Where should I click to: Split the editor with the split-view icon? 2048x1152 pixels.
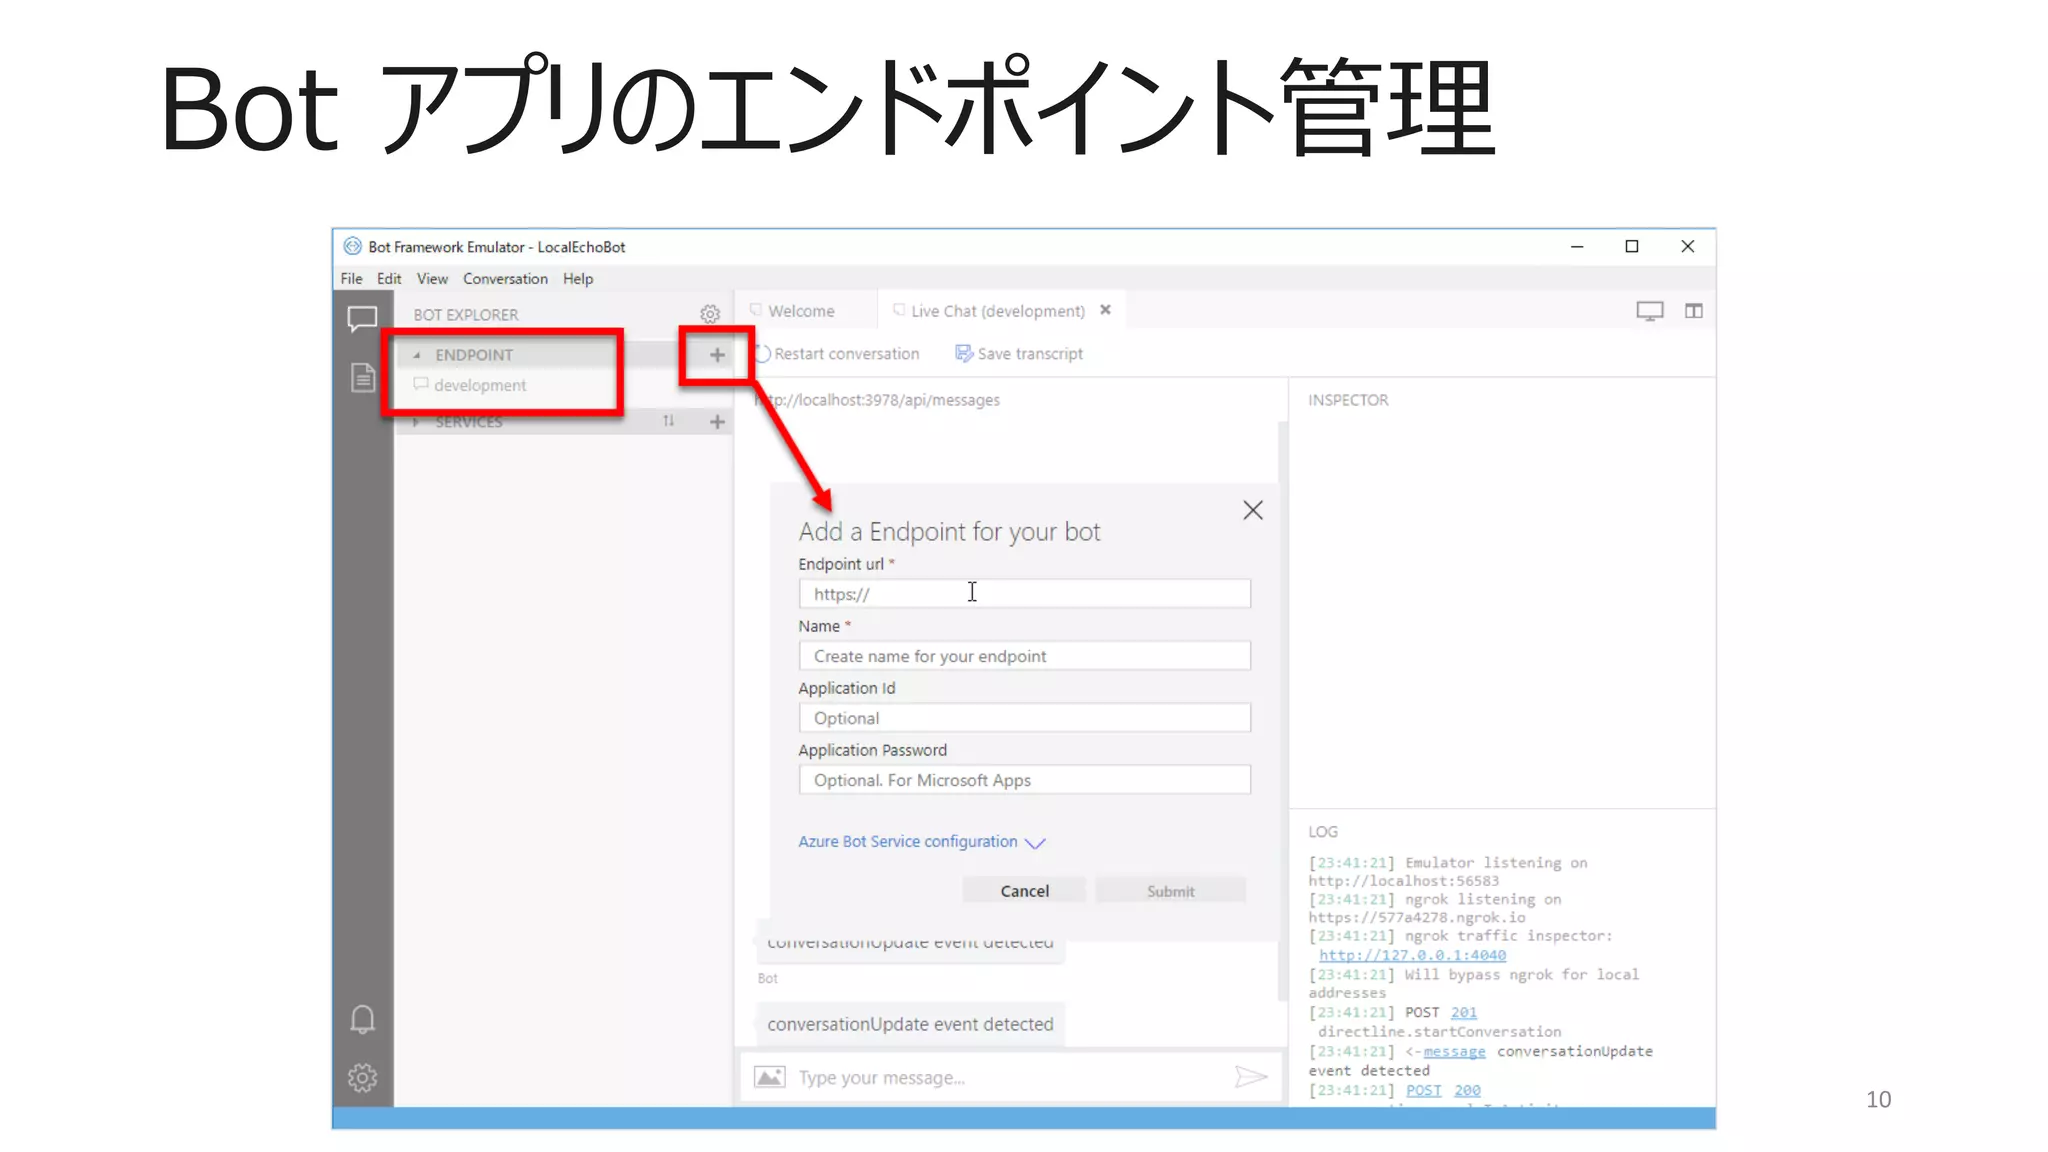(1693, 311)
